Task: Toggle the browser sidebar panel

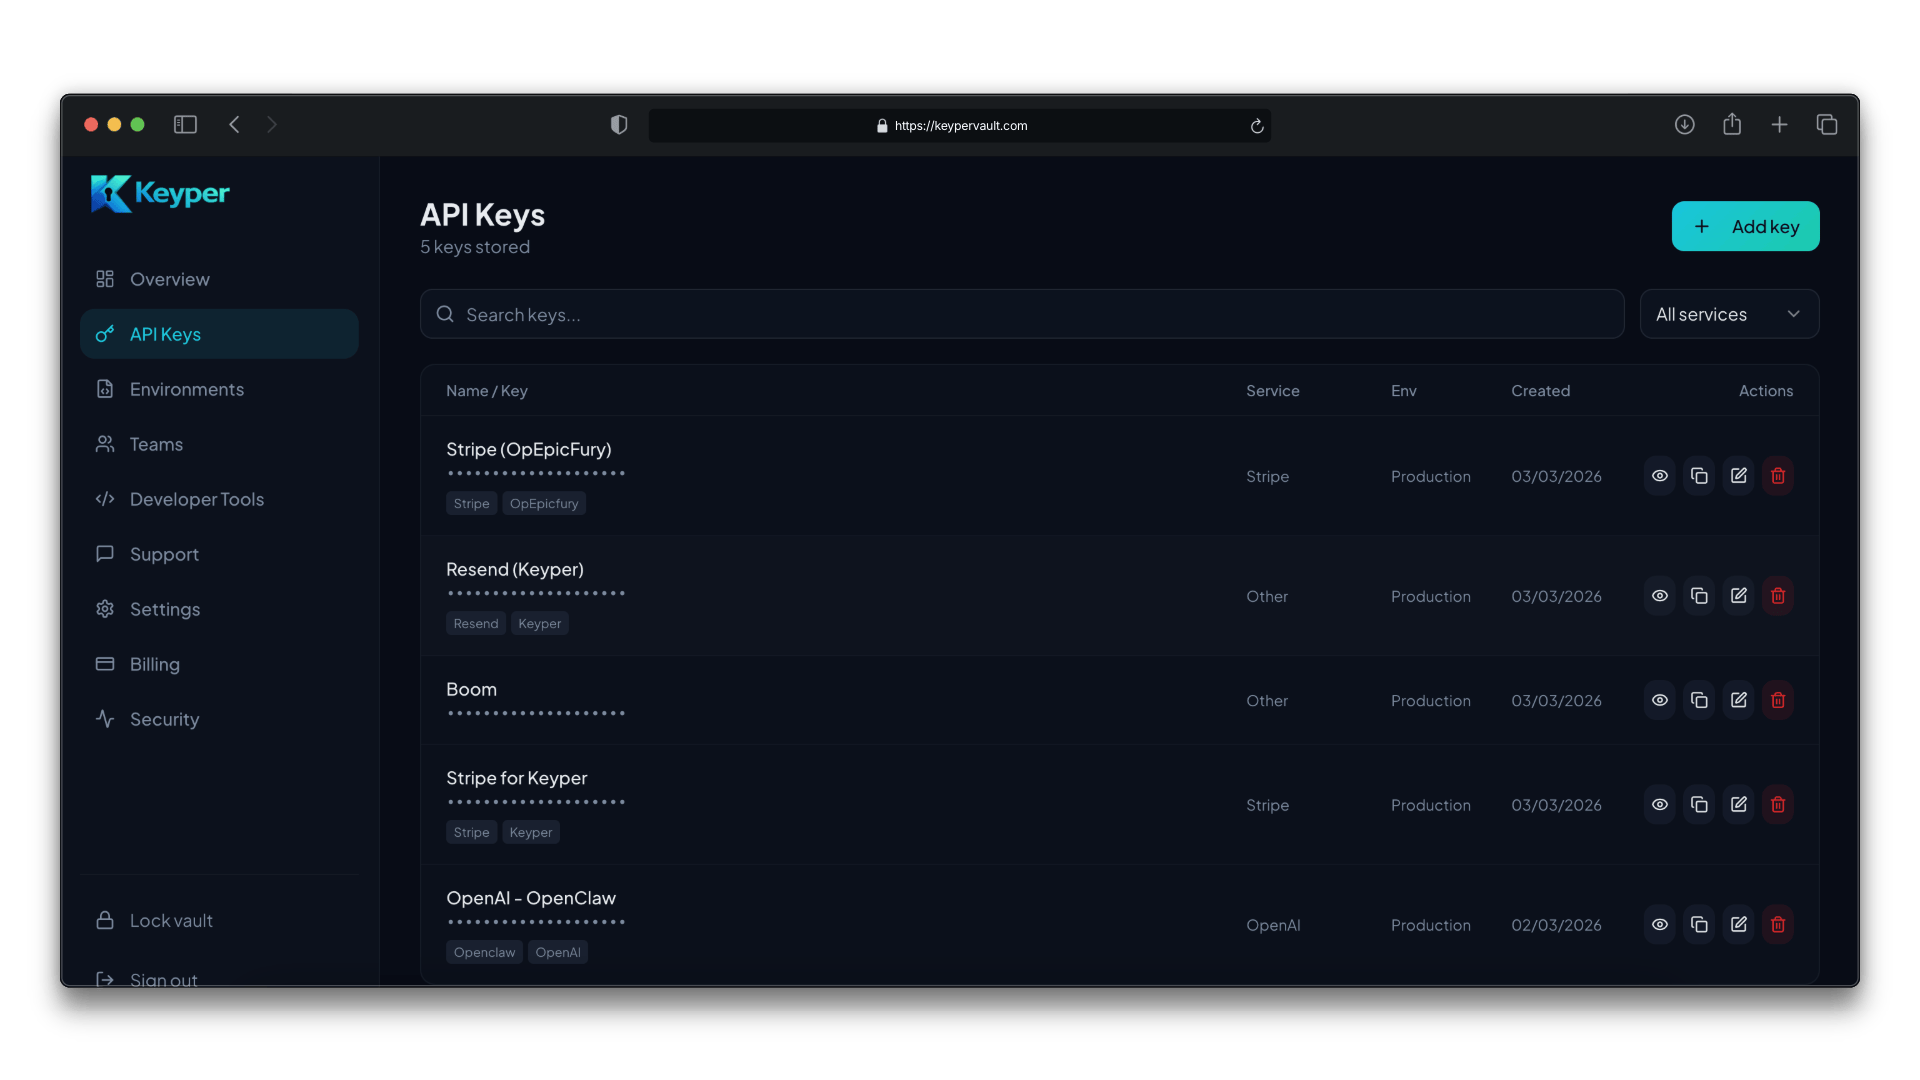Action: [185, 125]
